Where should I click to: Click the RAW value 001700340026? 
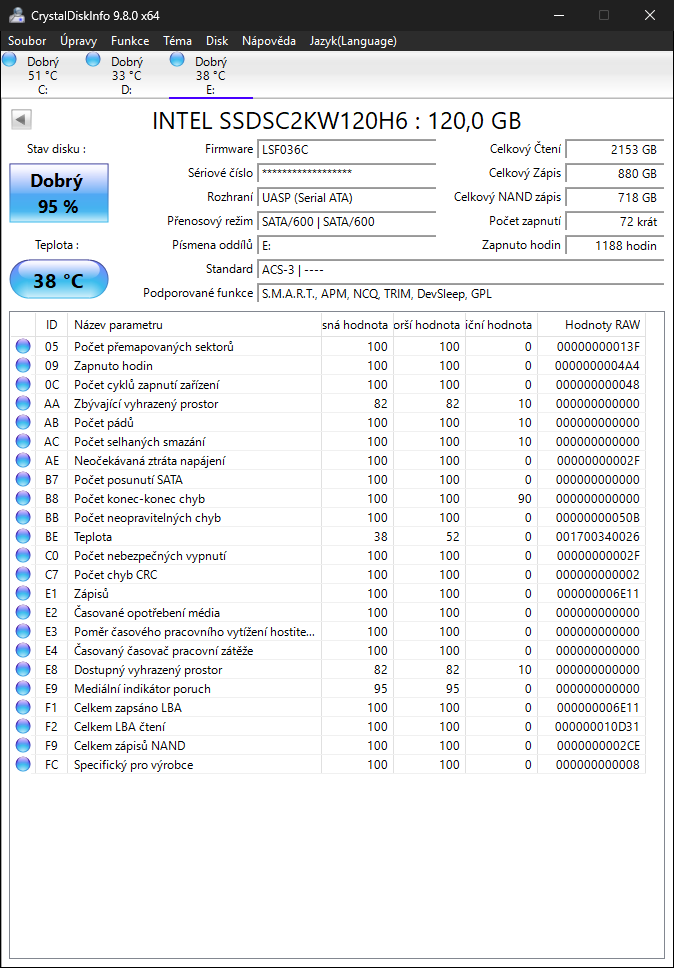coord(598,537)
